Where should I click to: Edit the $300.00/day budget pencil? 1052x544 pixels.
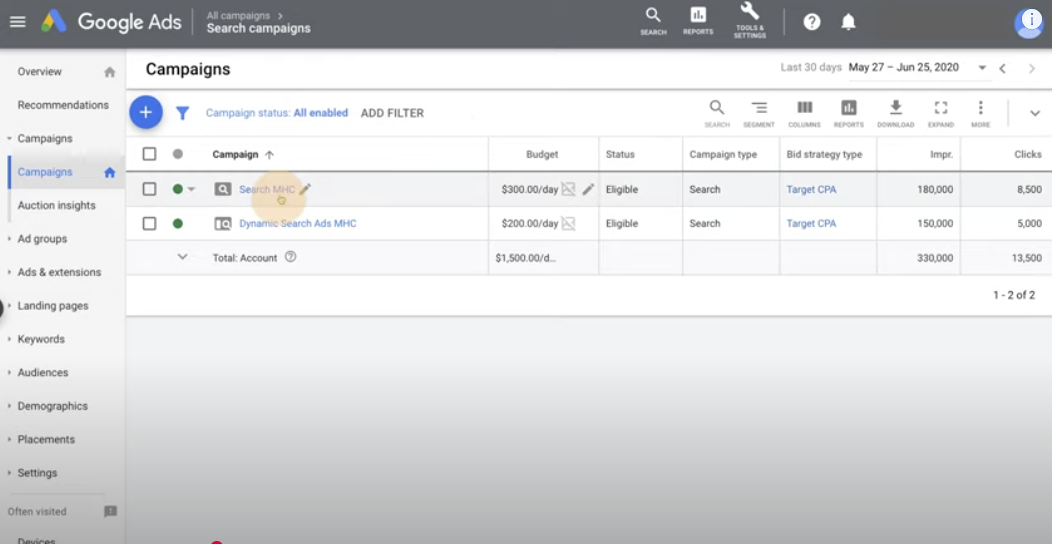pos(588,189)
